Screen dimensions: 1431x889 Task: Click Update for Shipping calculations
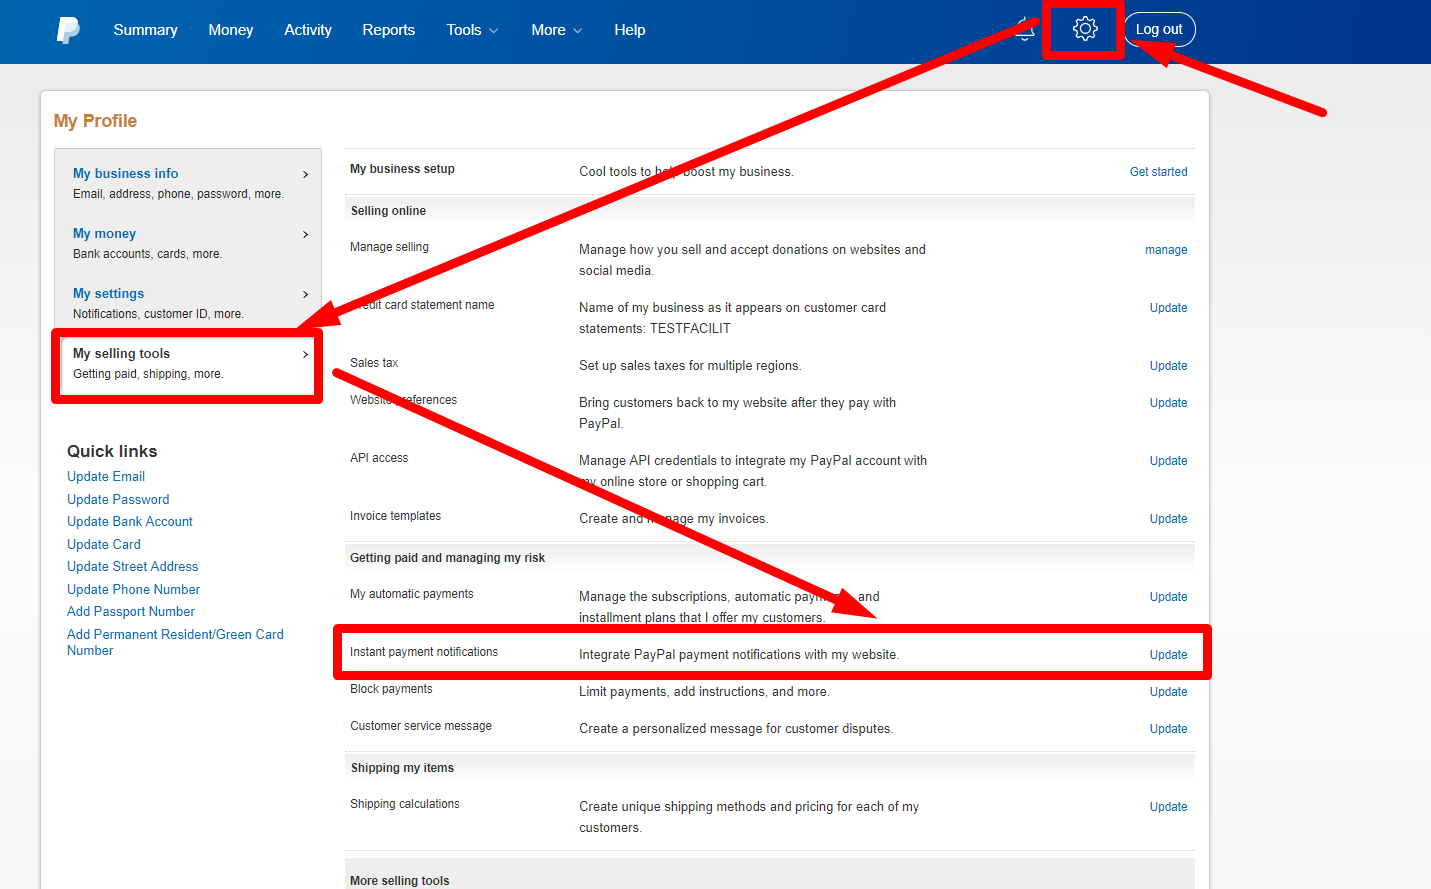coord(1169,807)
